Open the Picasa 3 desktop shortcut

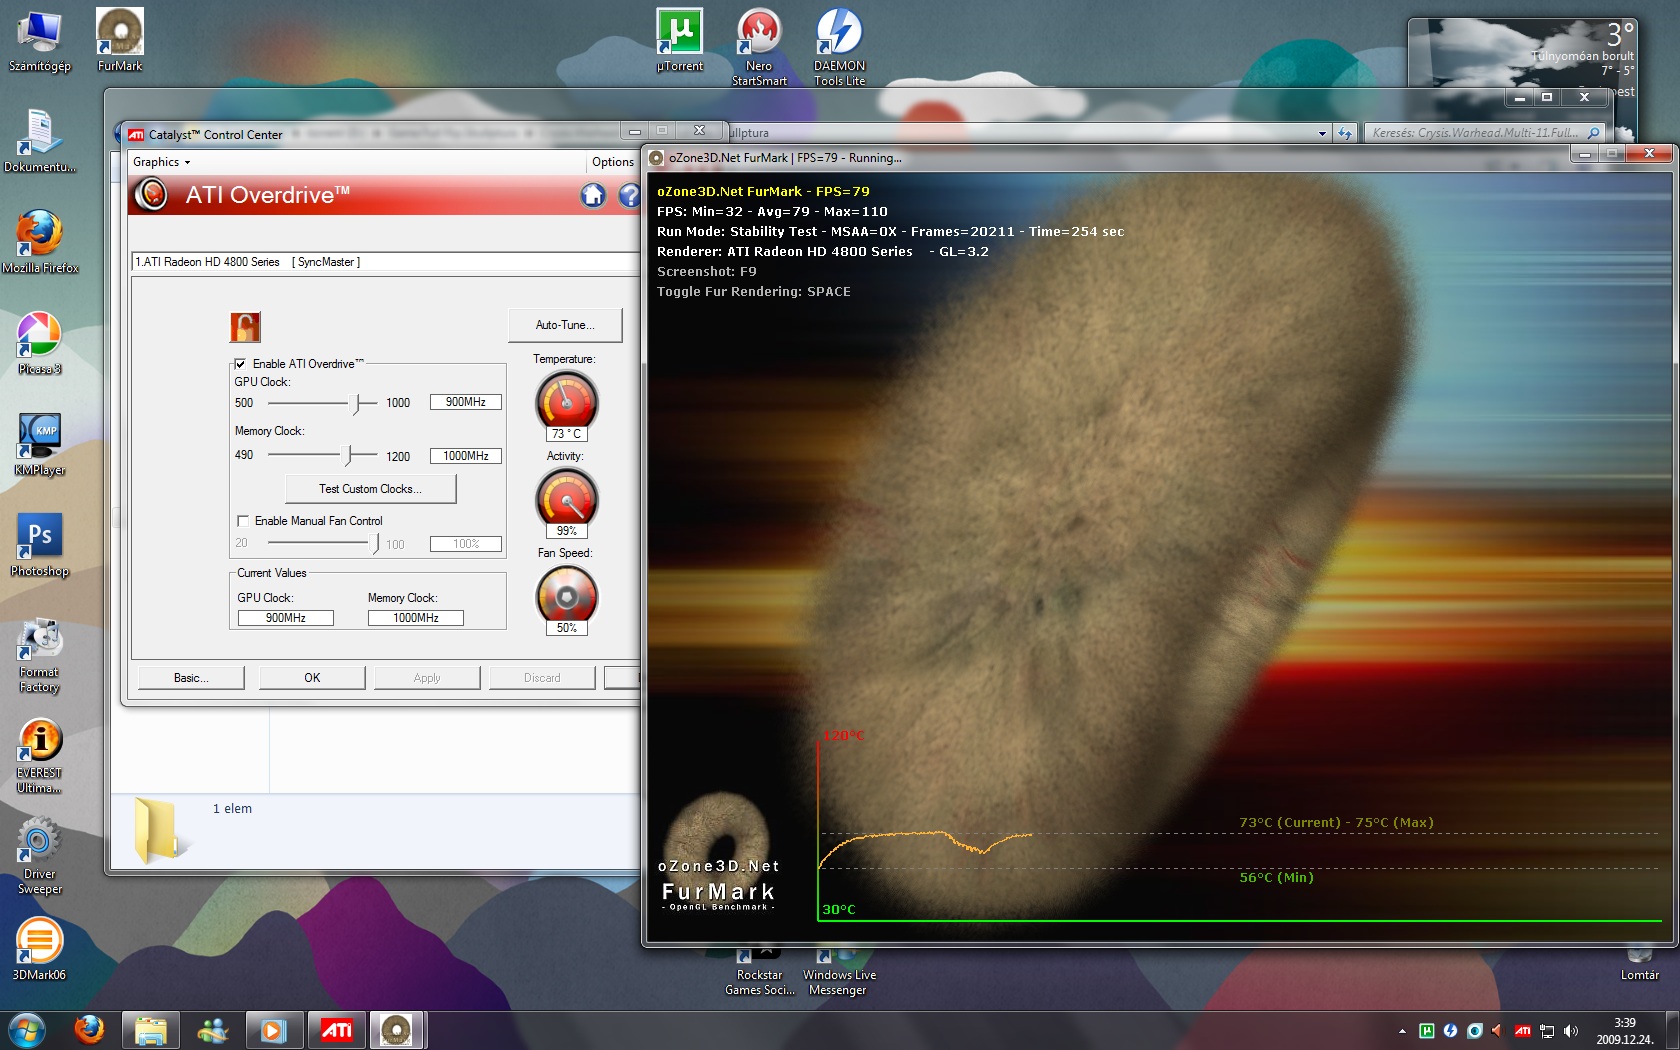tap(39, 343)
